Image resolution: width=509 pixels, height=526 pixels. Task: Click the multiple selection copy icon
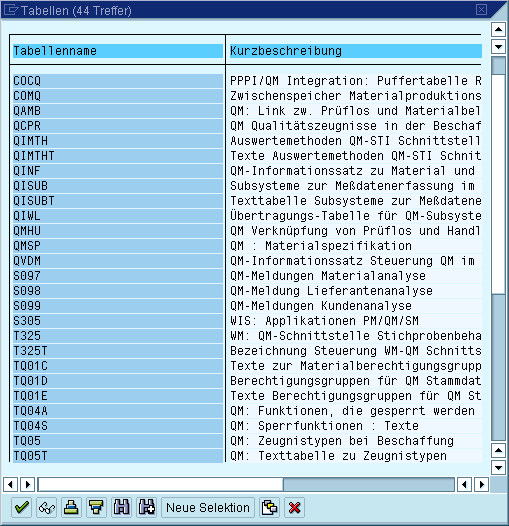[x=269, y=507]
